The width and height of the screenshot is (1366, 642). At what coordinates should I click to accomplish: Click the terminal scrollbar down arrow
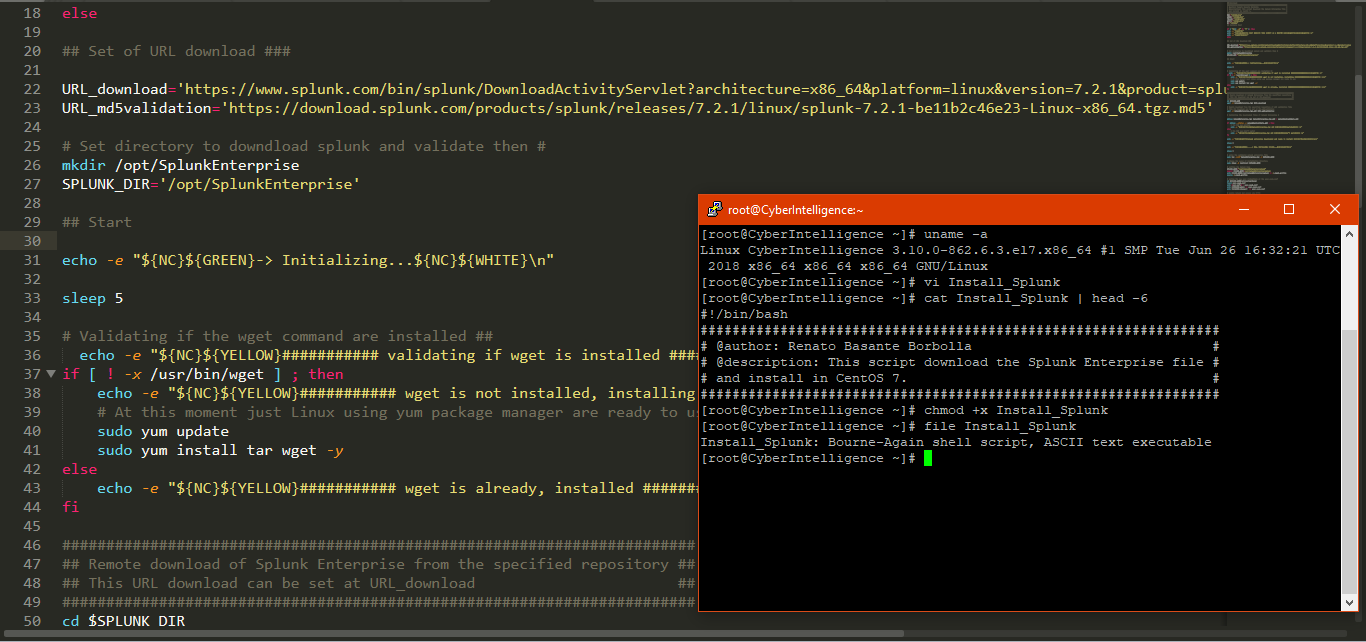(x=1349, y=601)
